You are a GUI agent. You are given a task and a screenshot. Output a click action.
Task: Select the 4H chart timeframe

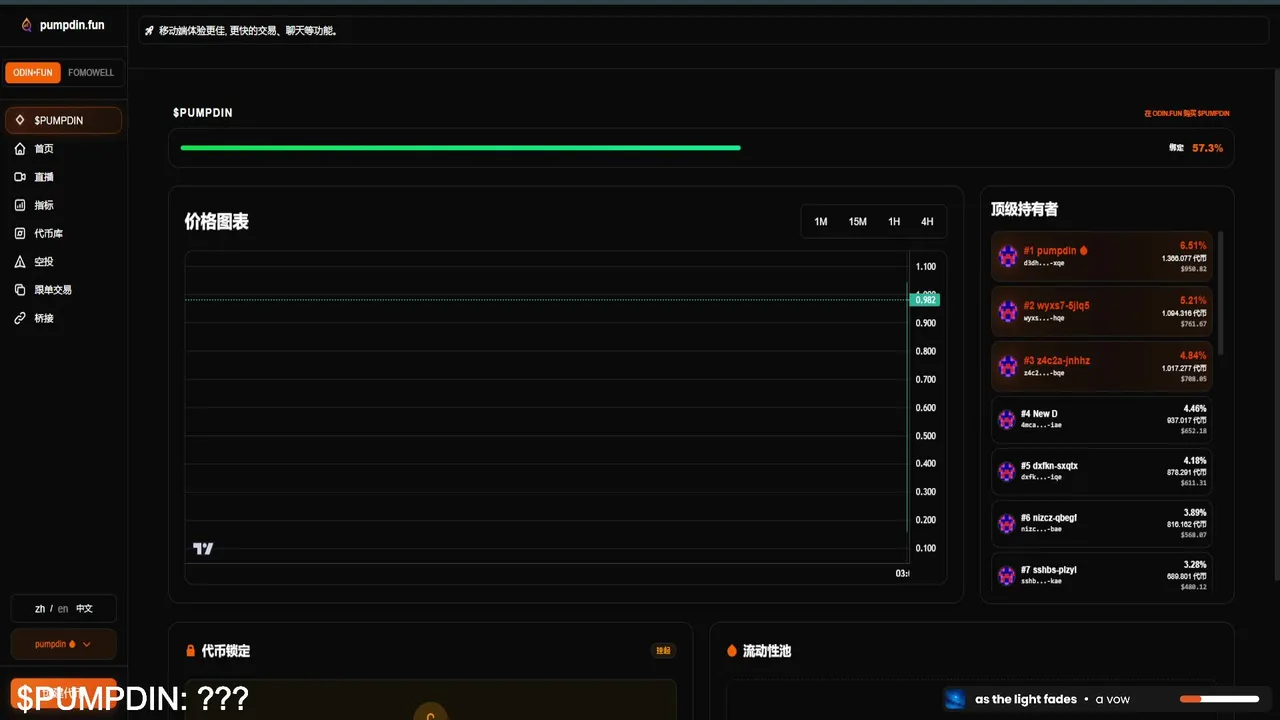point(927,222)
